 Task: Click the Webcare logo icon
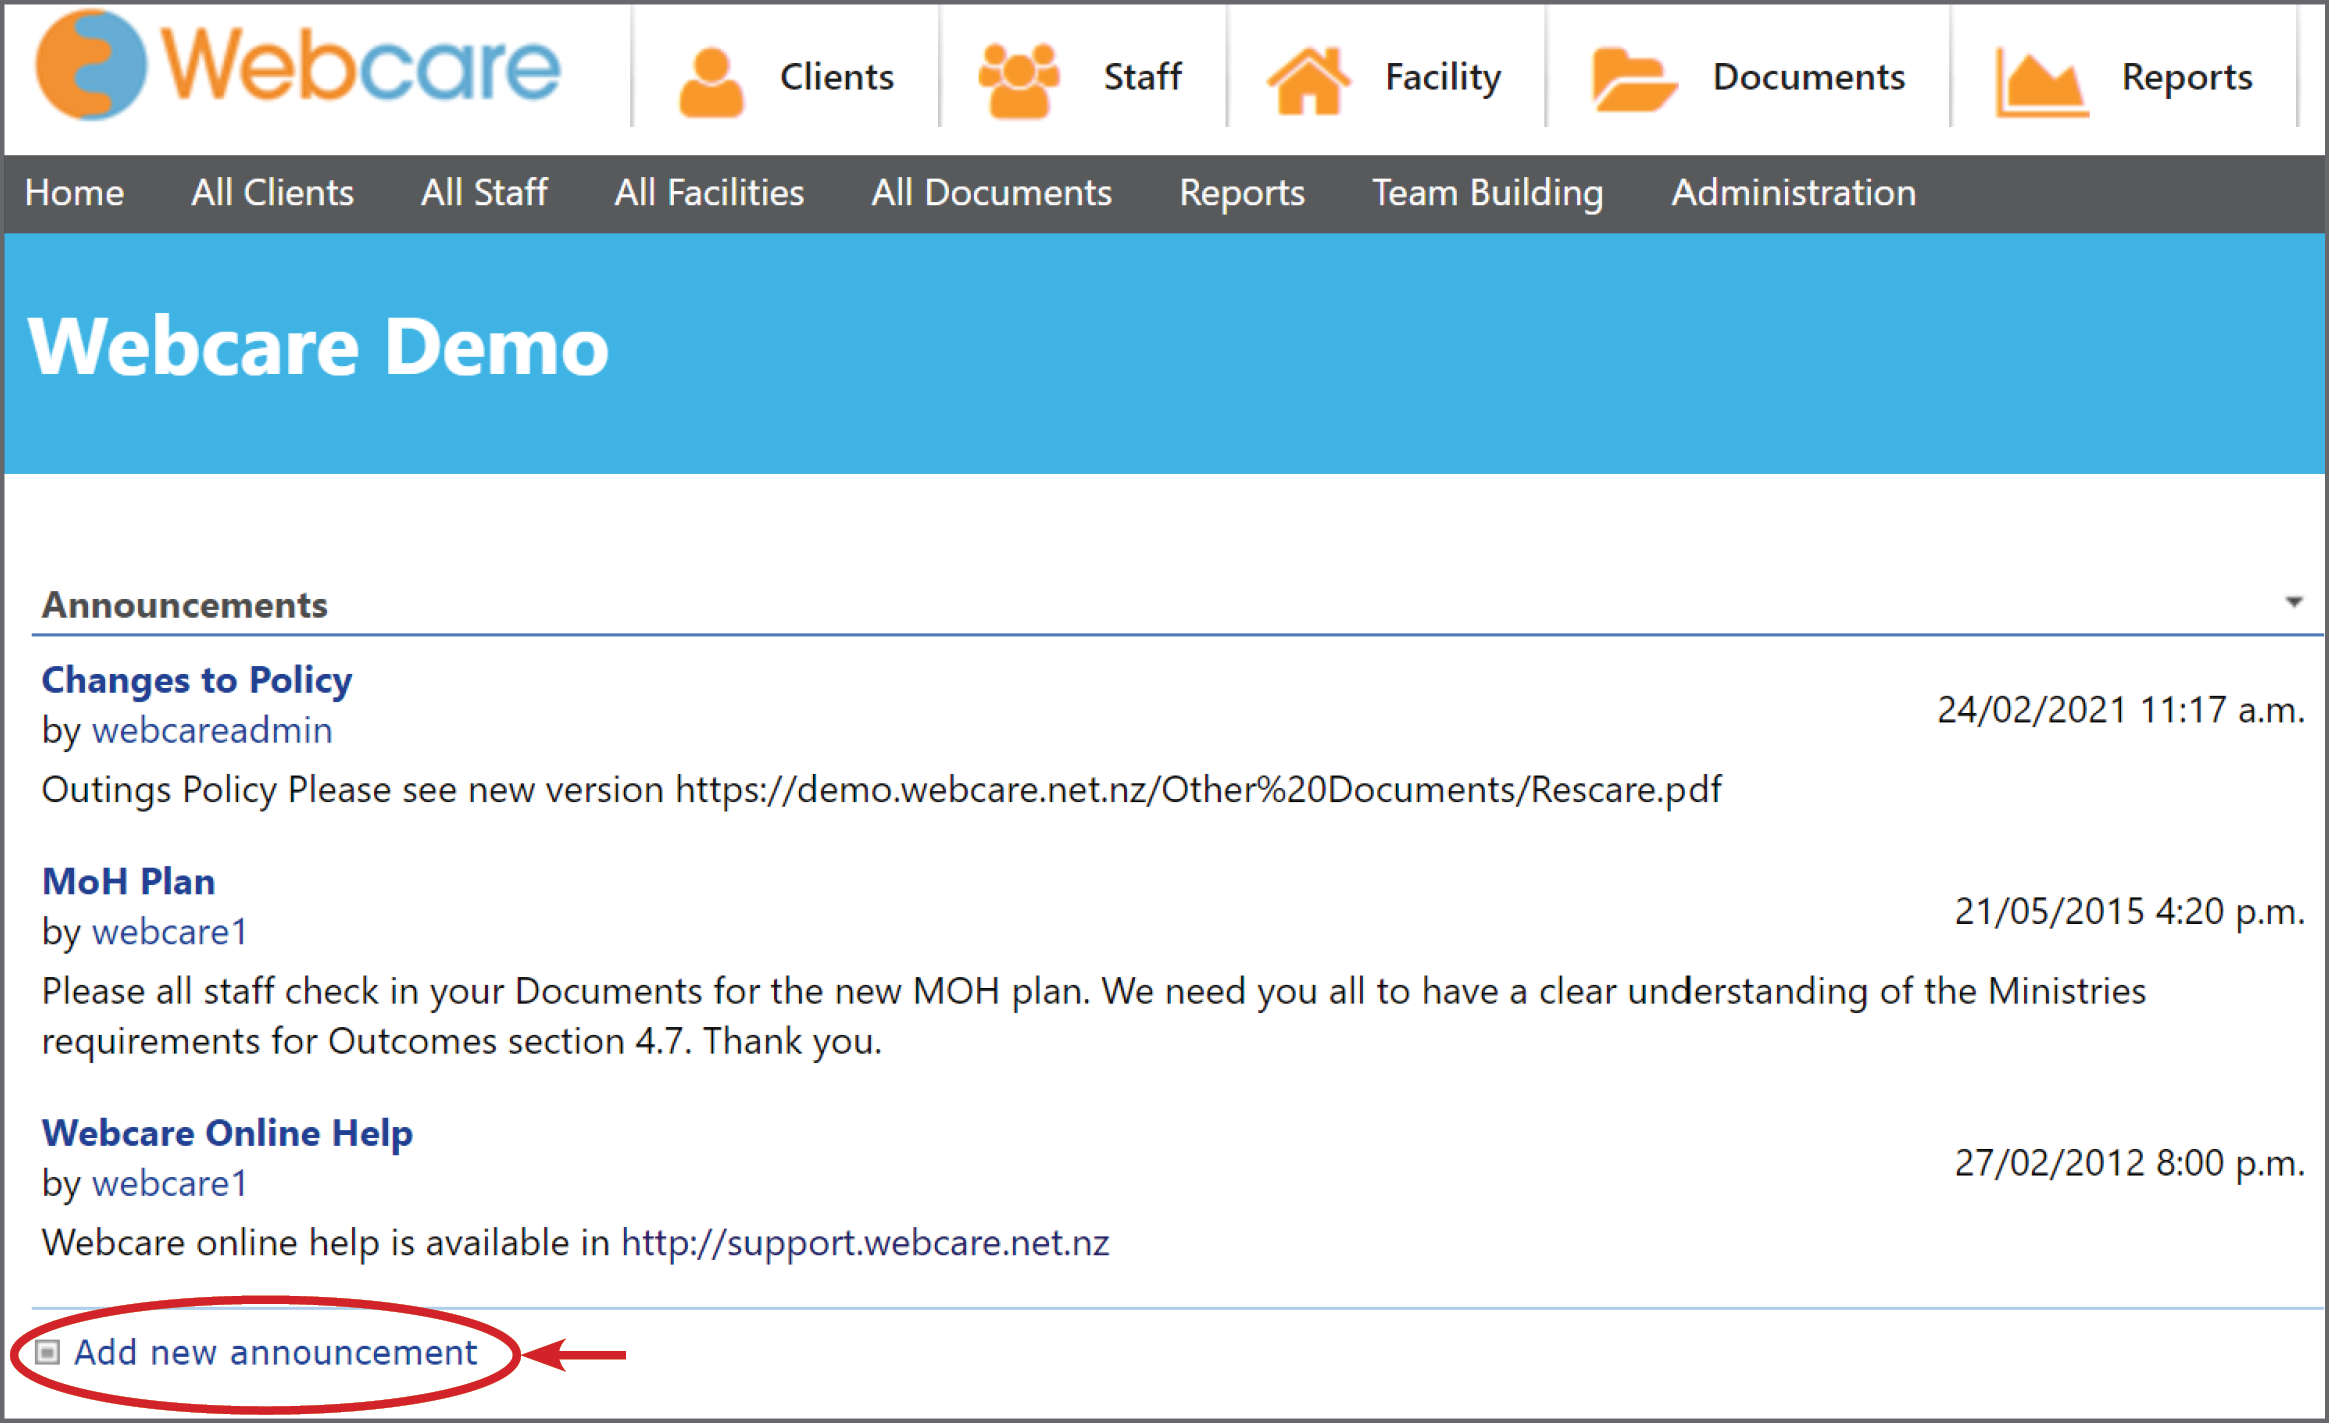tap(91, 66)
